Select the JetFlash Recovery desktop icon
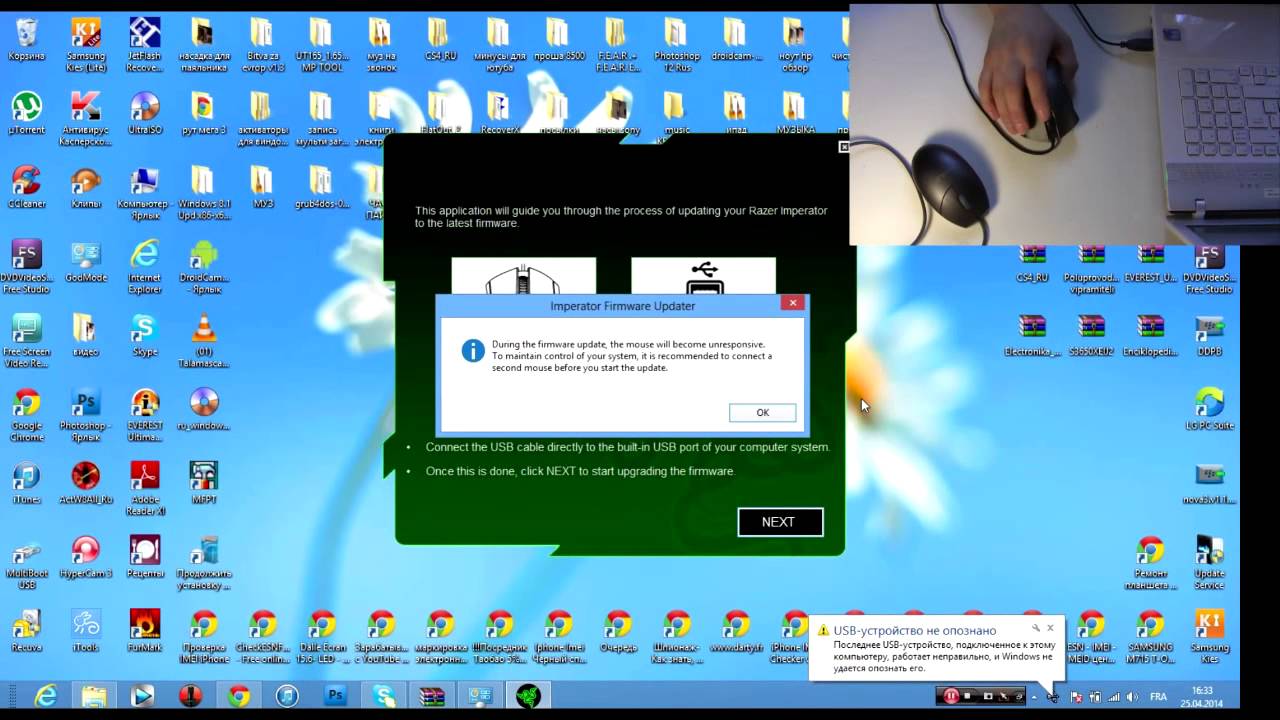1280x720 pixels. pyautogui.click(x=145, y=46)
